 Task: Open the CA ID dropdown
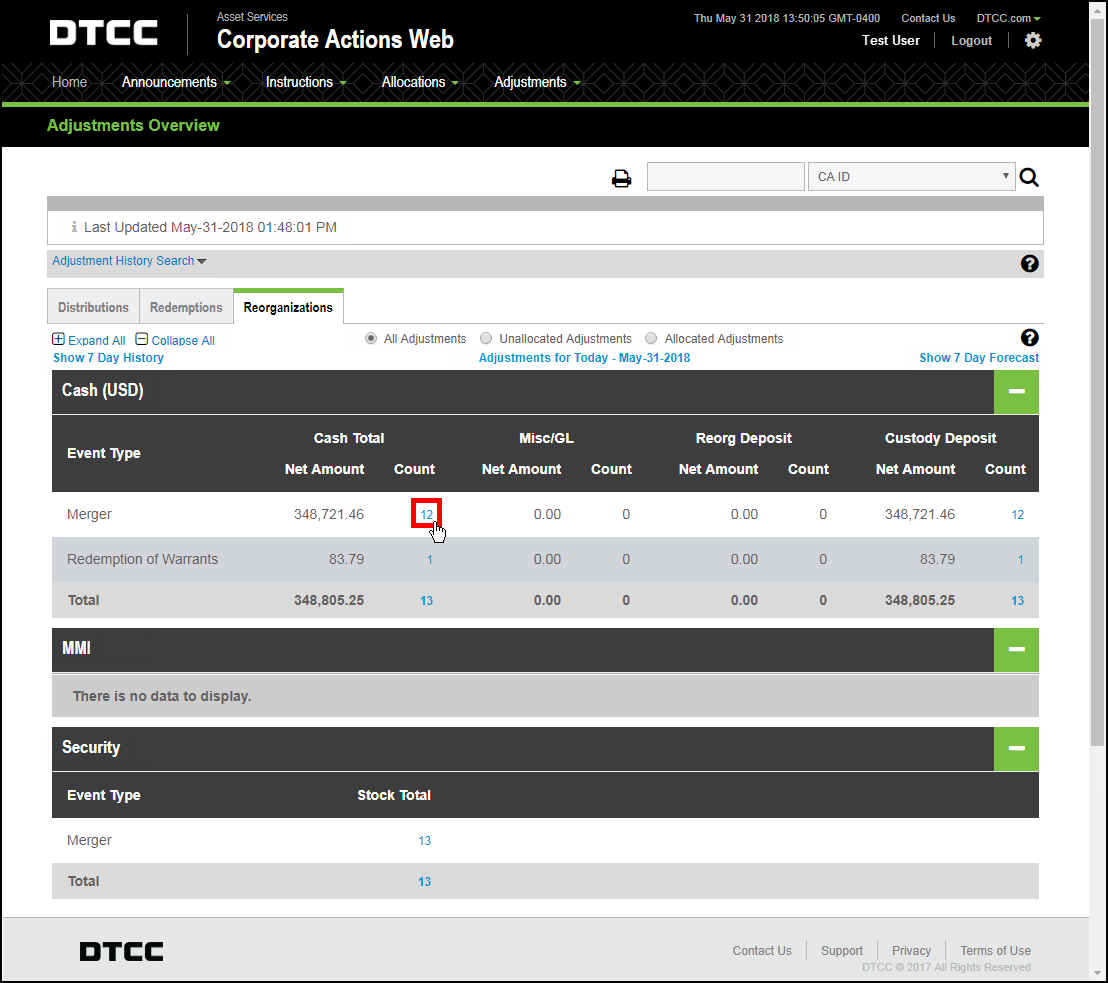pos(910,177)
